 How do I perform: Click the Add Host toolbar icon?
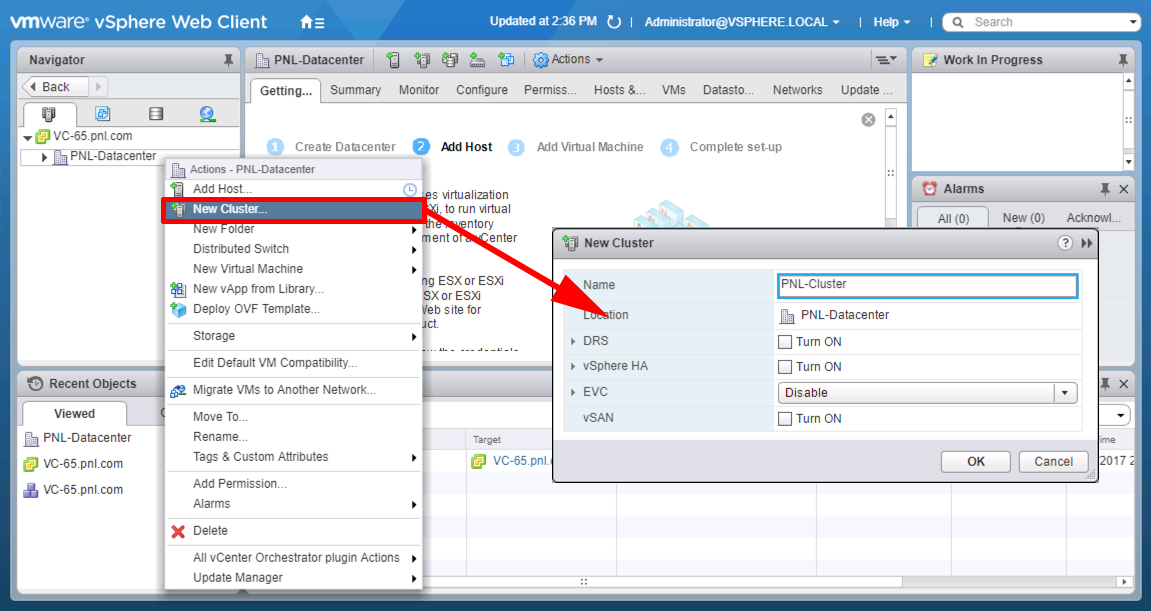click(393, 60)
